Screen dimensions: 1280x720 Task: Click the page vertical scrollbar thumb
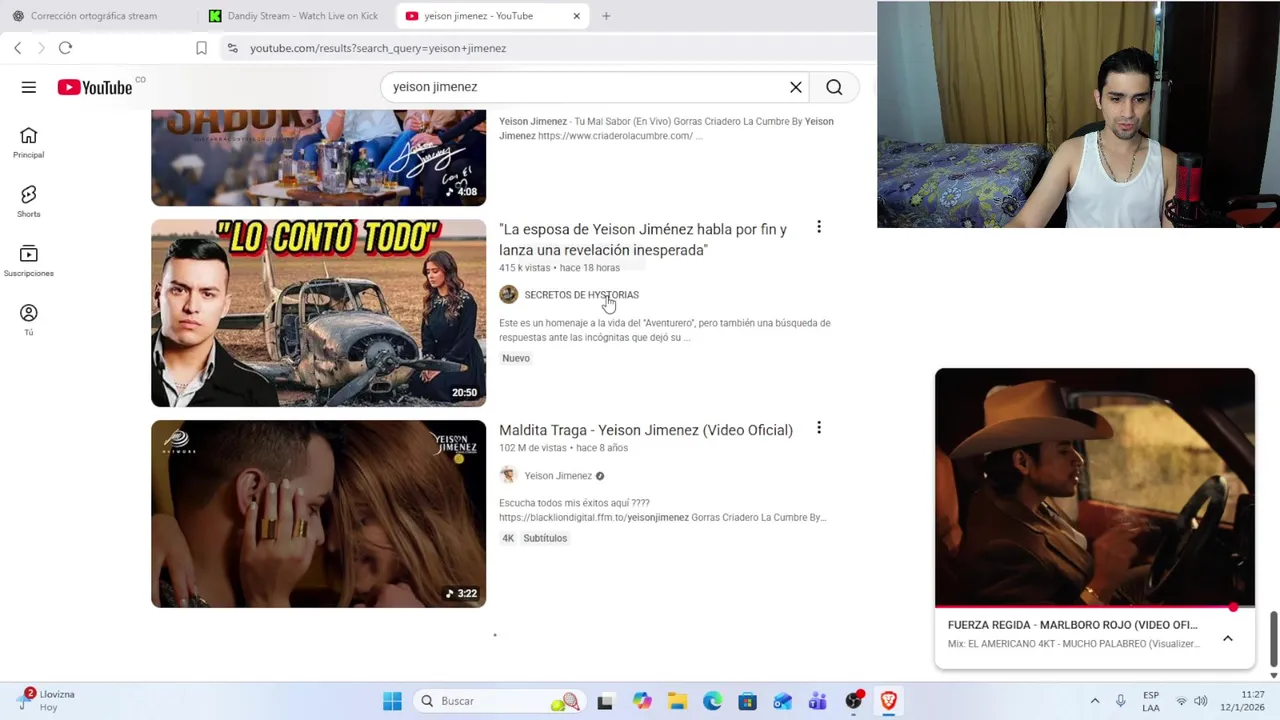point(1273,638)
